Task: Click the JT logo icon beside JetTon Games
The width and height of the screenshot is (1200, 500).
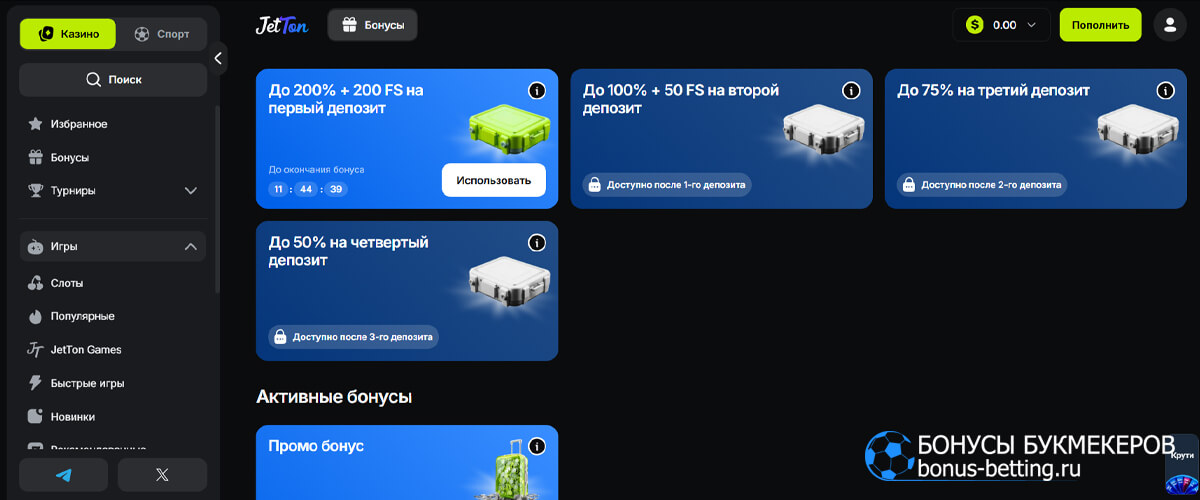Action: tap(35, 350)
